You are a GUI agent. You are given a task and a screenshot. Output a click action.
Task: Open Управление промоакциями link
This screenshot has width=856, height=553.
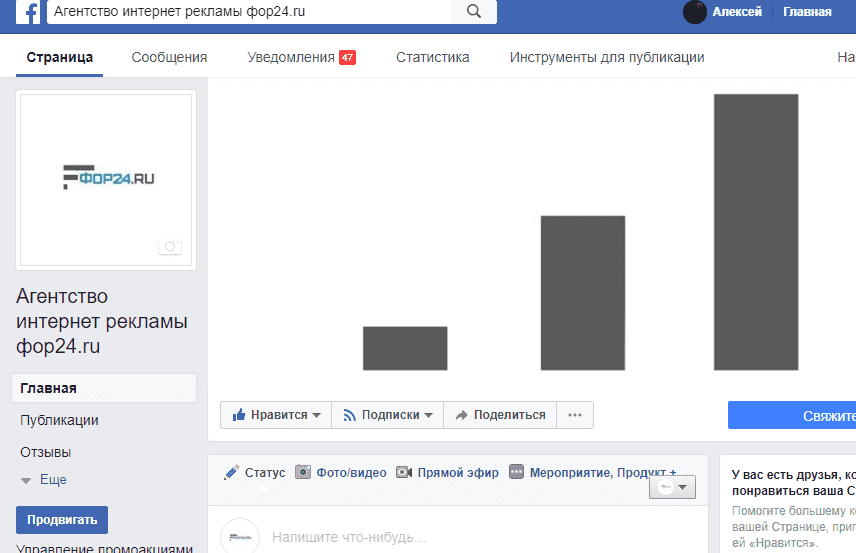(104, 548)
